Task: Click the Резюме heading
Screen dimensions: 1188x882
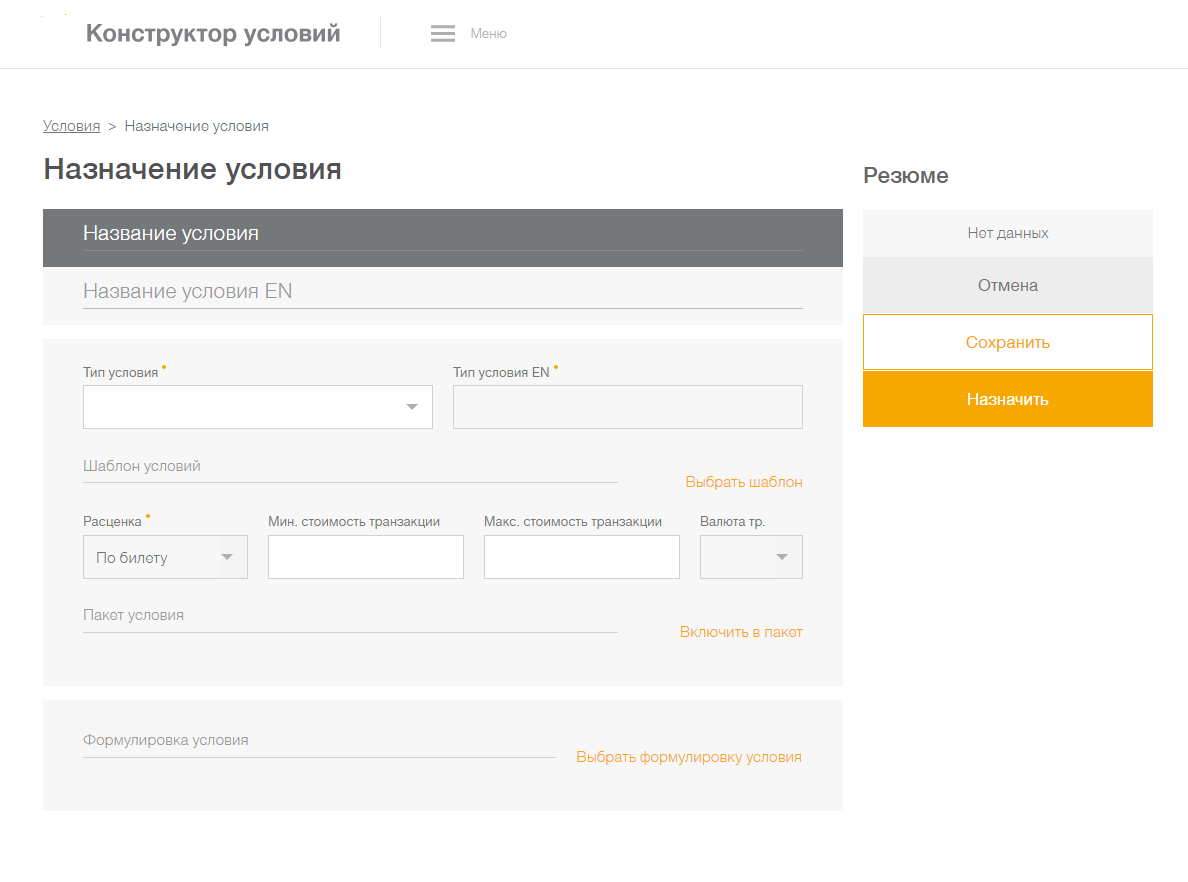Action: pyautogui.click(x=905, y=176)
